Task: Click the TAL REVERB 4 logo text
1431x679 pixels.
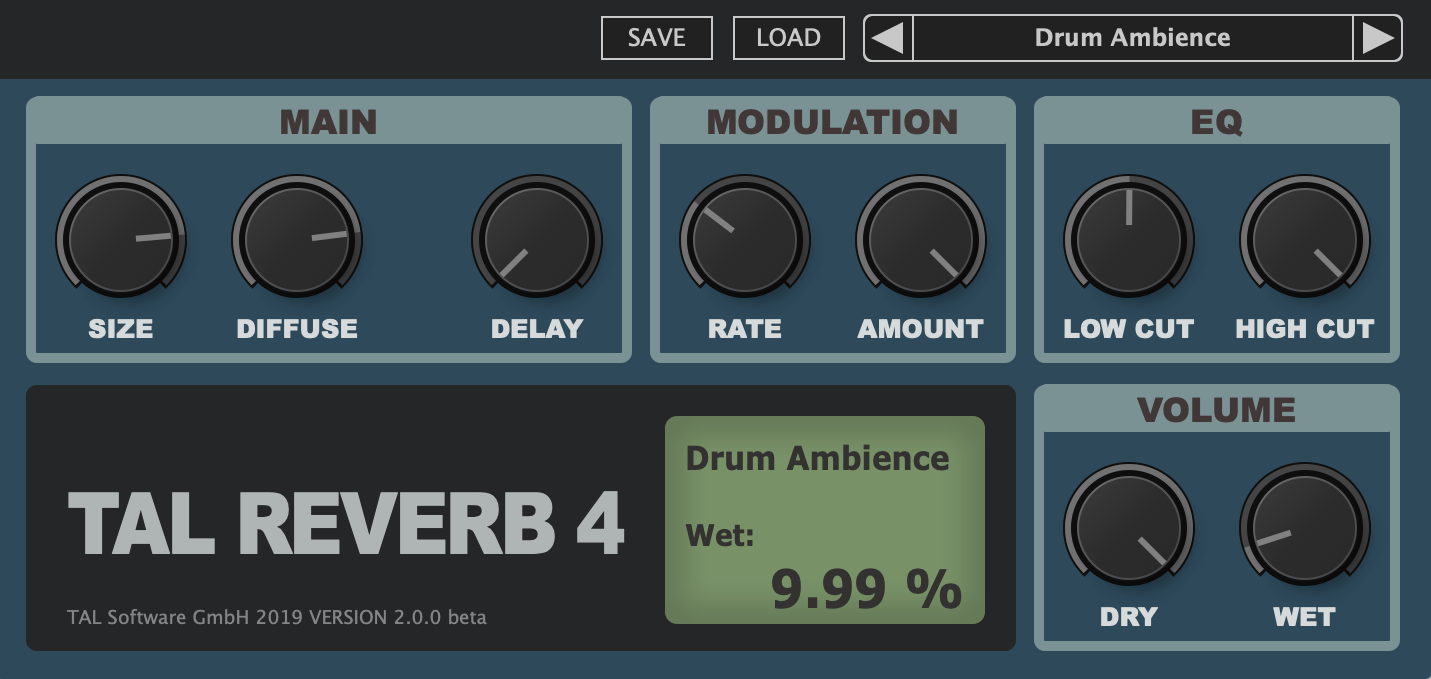Action: [x=346, y=523]
